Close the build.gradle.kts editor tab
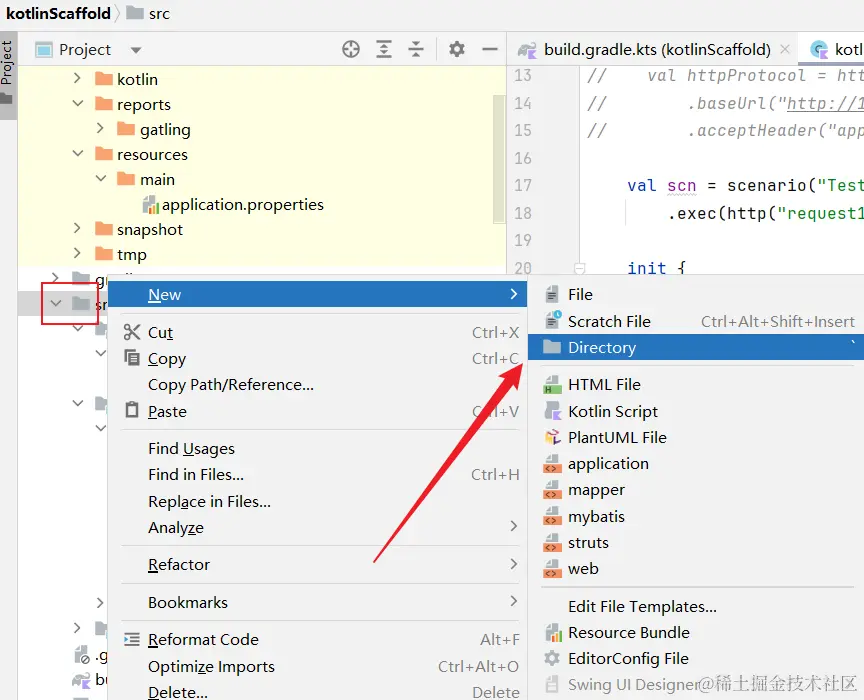The height and width of the screenshot is (700, 864). coord(785,50)
